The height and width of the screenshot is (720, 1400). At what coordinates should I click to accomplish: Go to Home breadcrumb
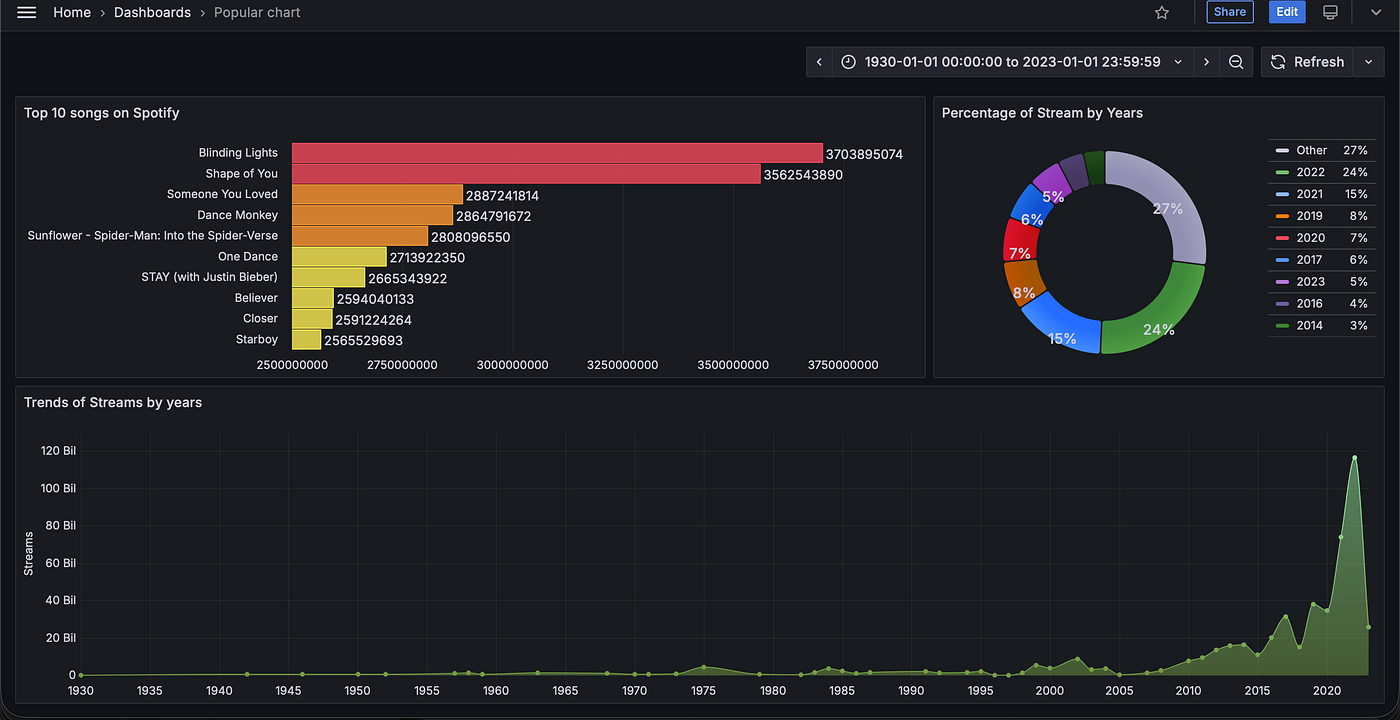[x=72, y=12]
